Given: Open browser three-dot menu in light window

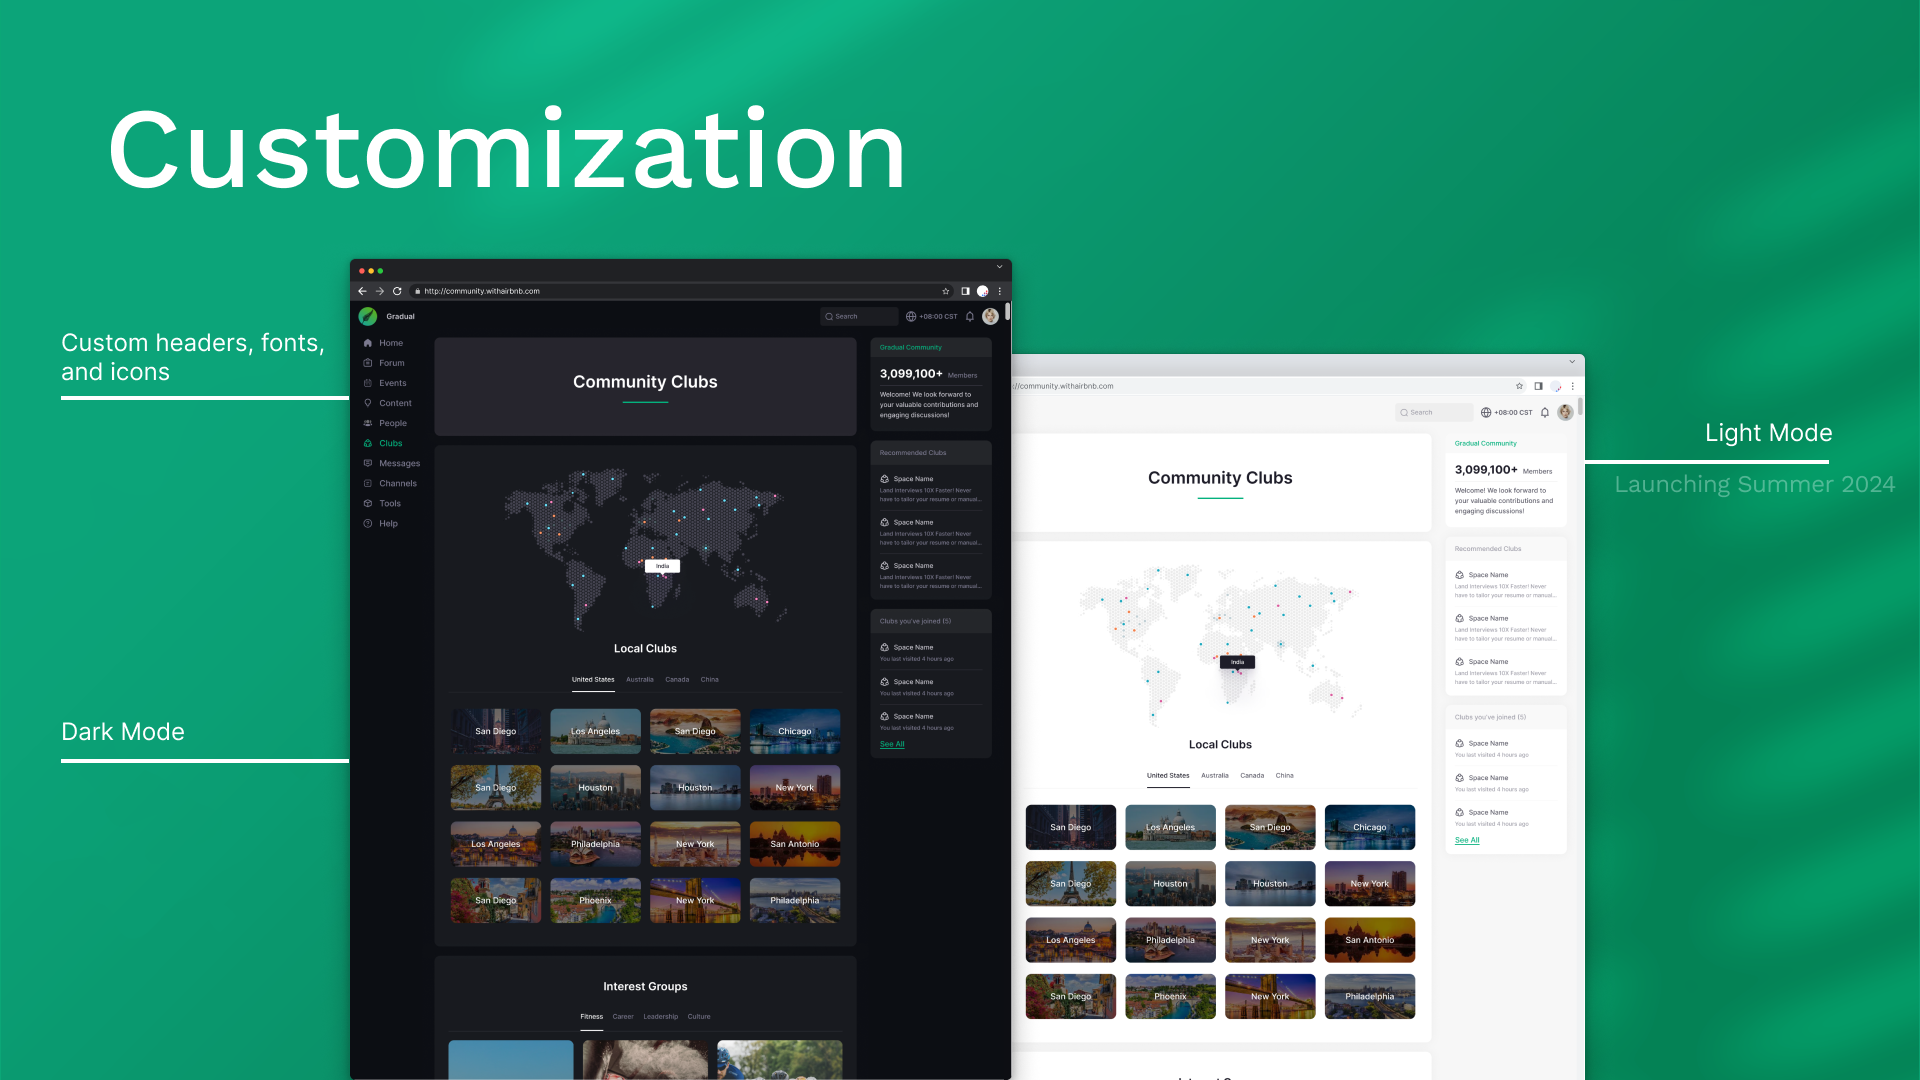Looking at the screenshot, I should [x=1573, y=386].
